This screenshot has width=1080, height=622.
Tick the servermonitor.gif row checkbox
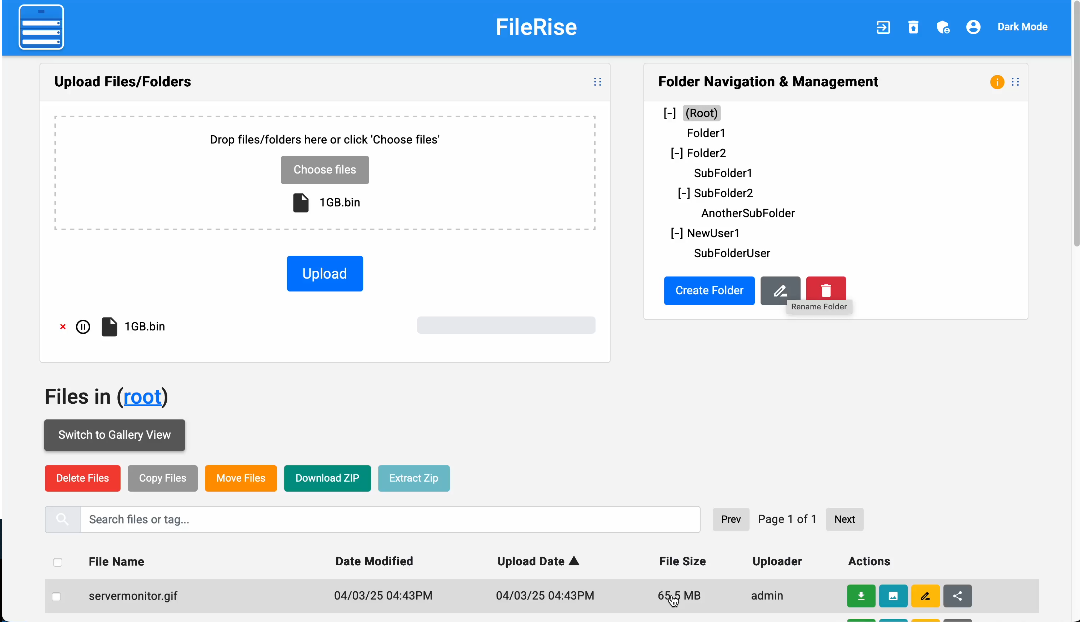point(57,596)
